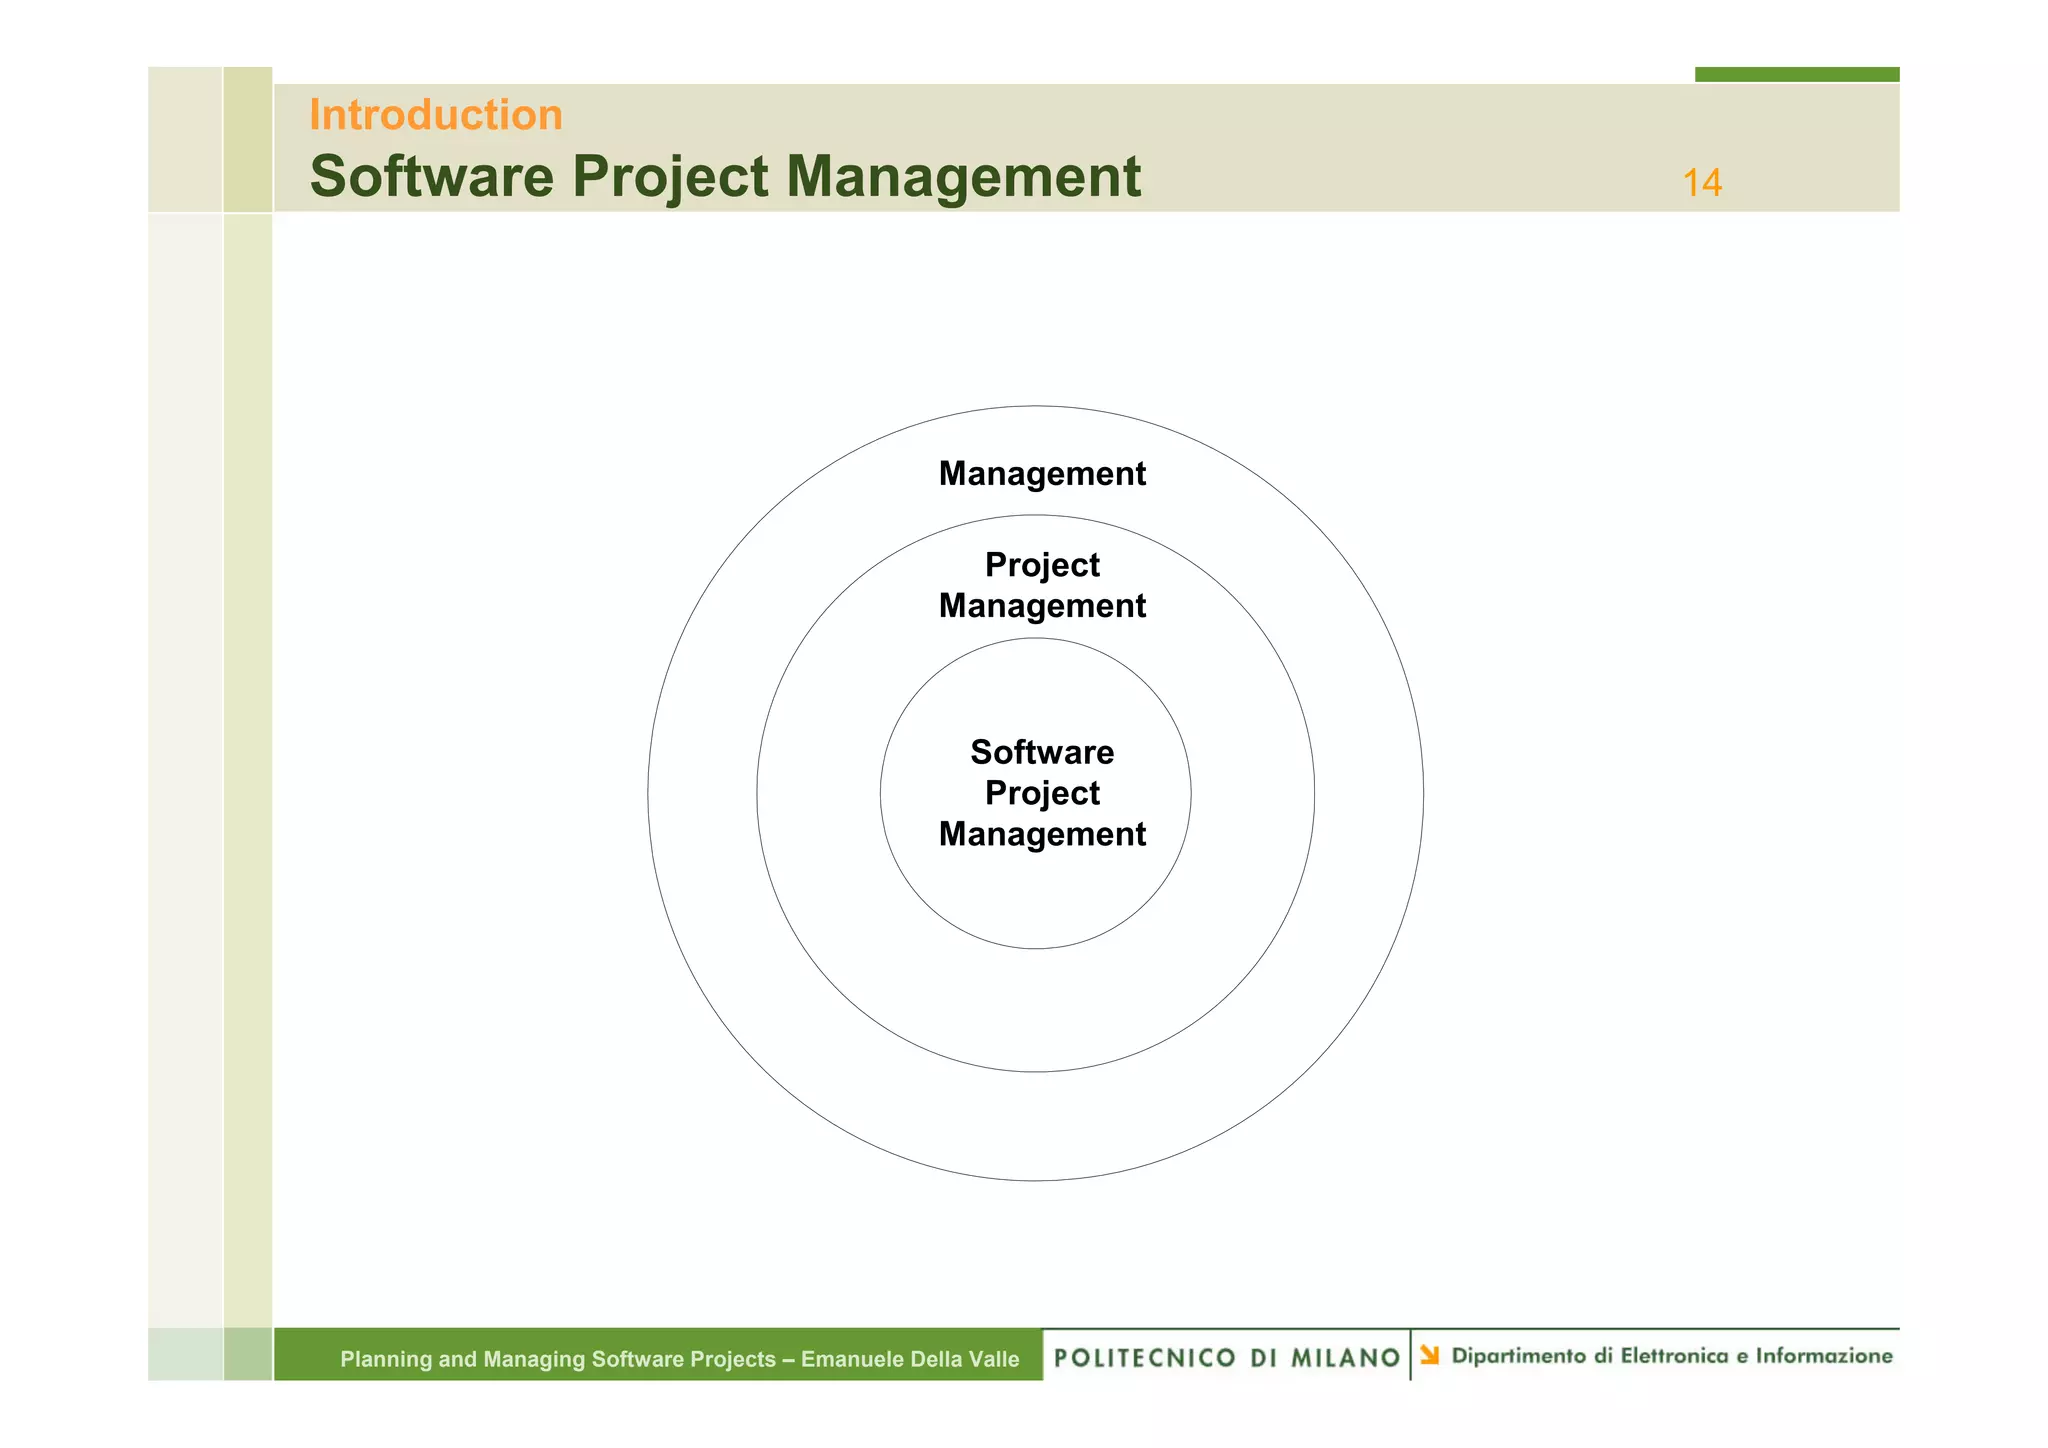Viewport: 2048px width, 1448px height.
Task: Click 'Dipartimento di Elettronica e Informazione' text
Action: [x=1672, y=1356]
